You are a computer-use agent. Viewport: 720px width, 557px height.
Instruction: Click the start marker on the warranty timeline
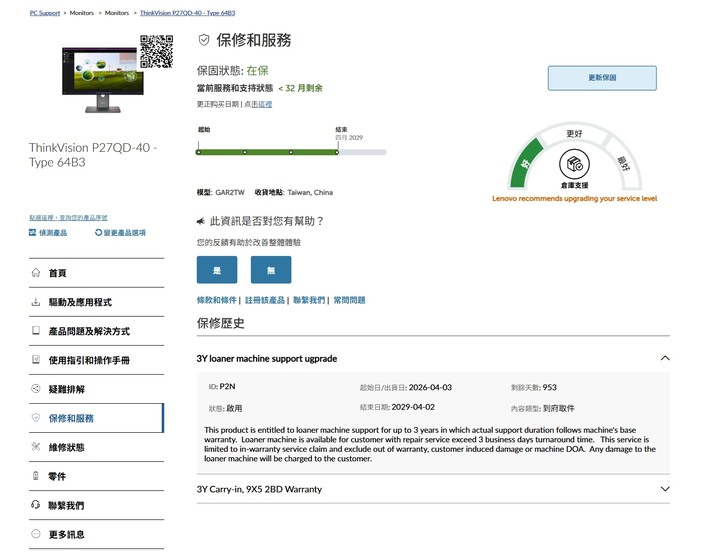198,152
